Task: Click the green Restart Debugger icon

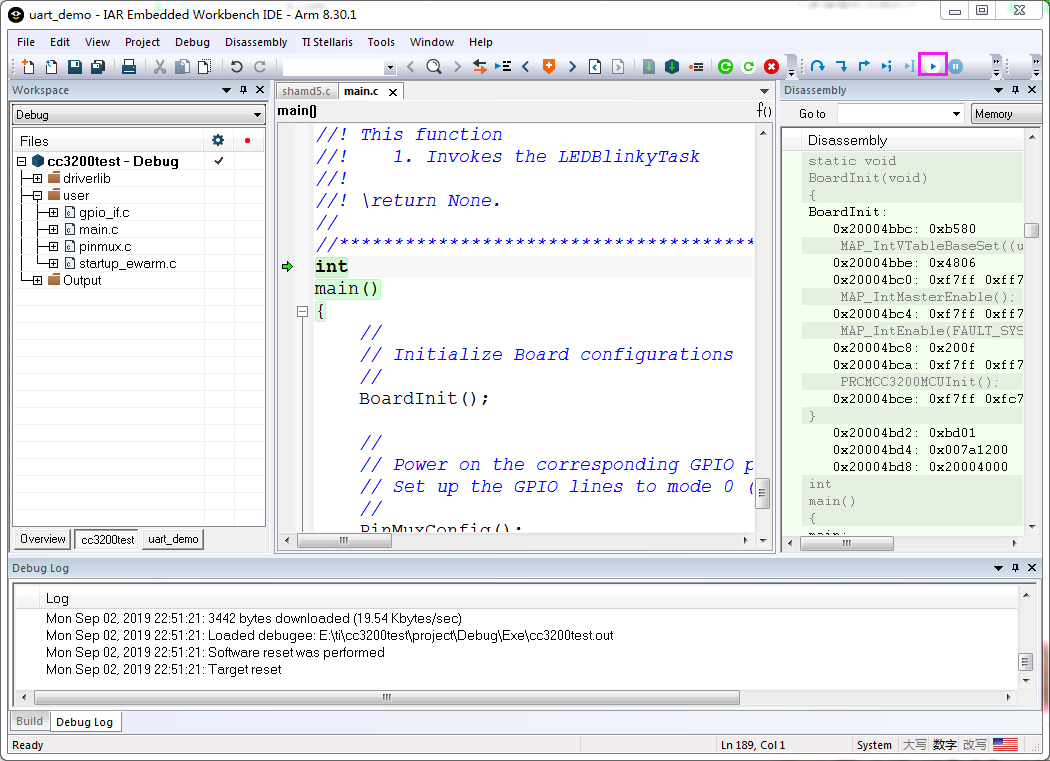Action: 725,66
